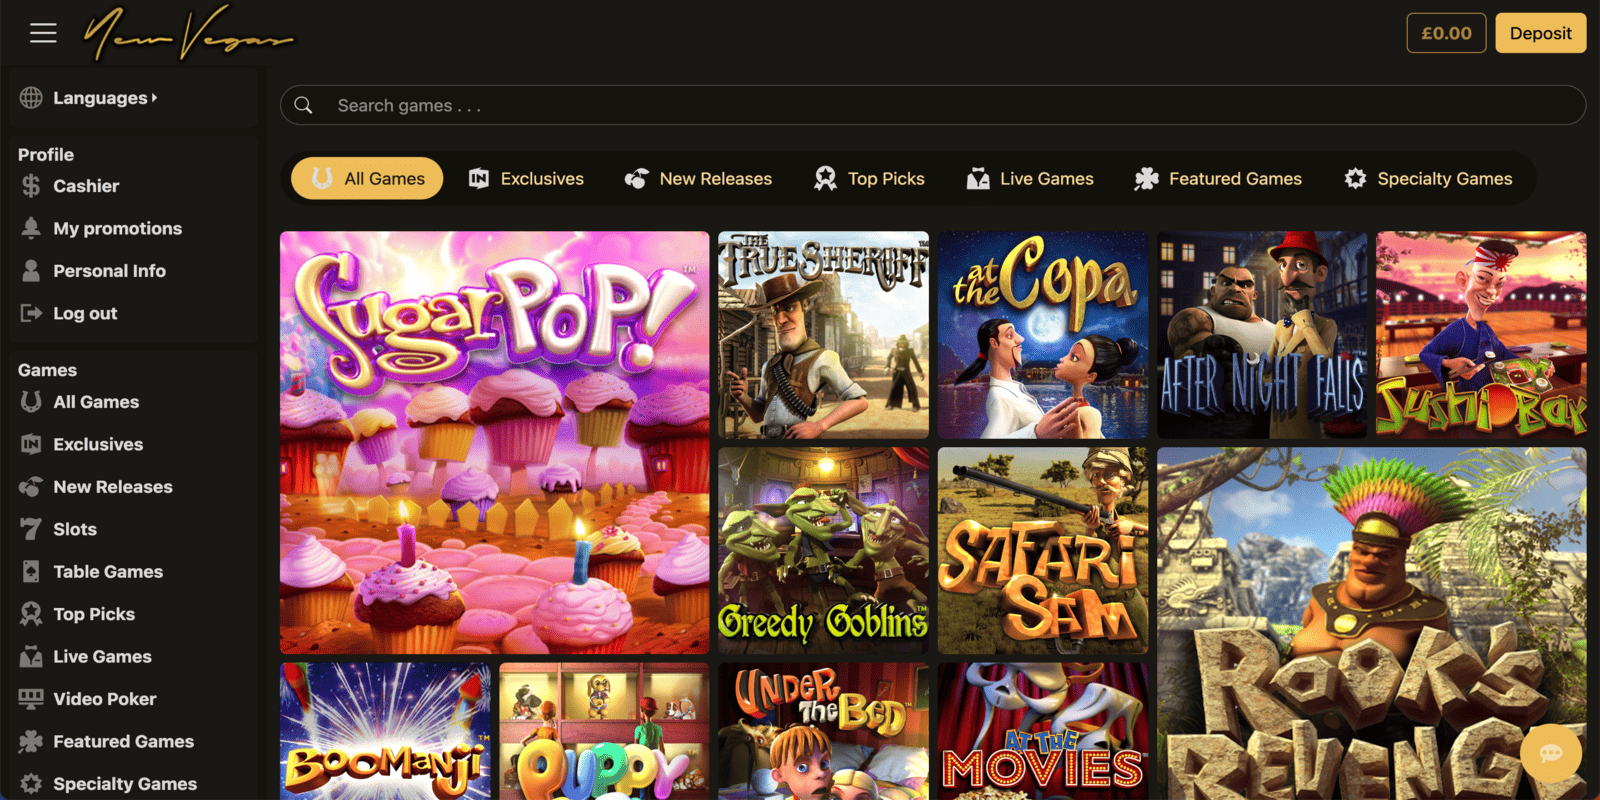Select the Live Games category tab
This screenshot has height=800, width=1600.
[x=1030, y=178]
